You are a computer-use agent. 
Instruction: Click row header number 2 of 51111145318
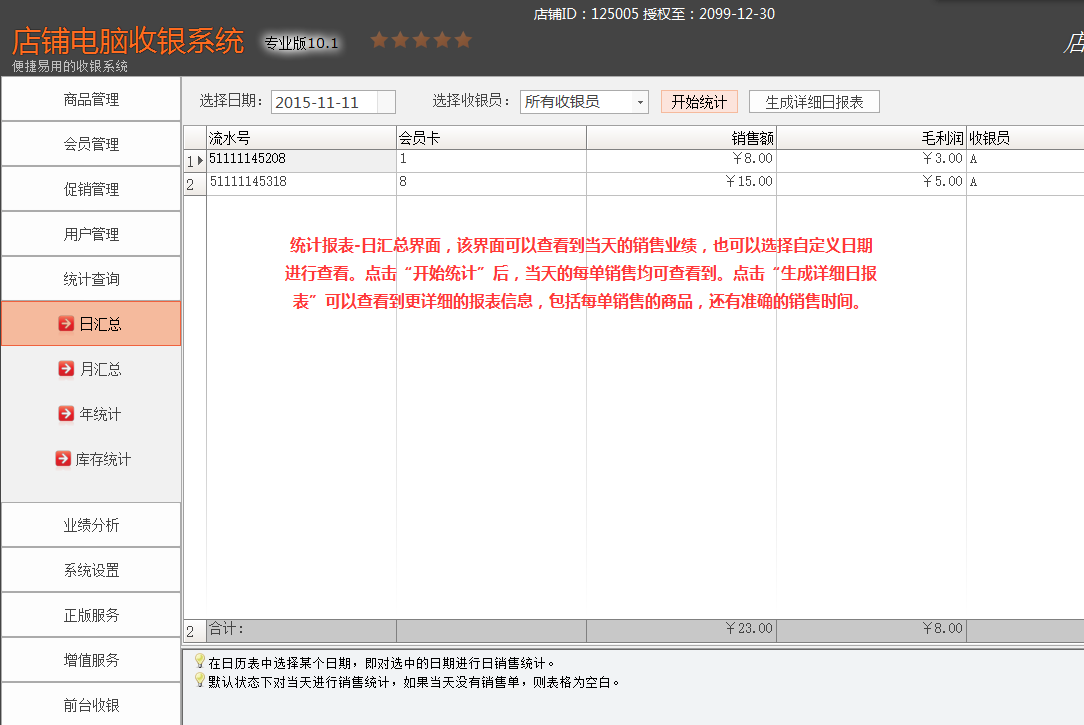(194, 185)
